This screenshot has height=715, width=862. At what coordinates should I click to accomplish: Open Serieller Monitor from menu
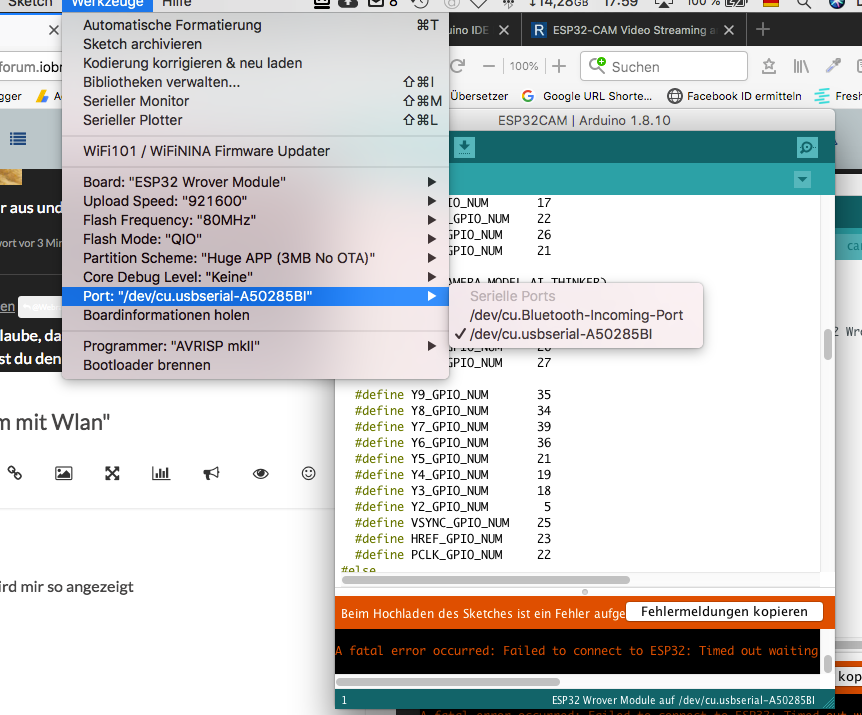[255, 101]
